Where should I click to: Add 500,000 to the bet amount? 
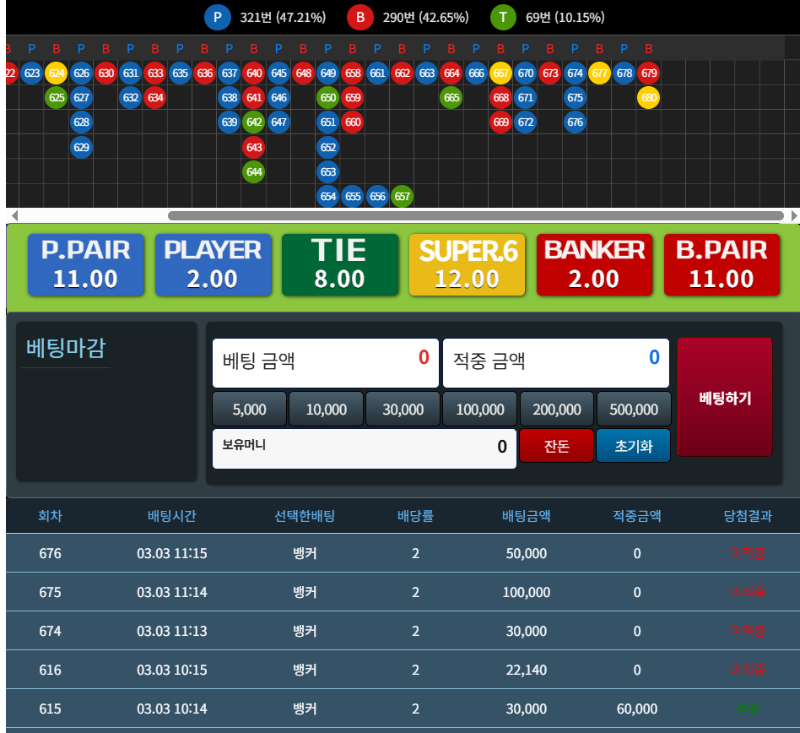coord(634,409)
